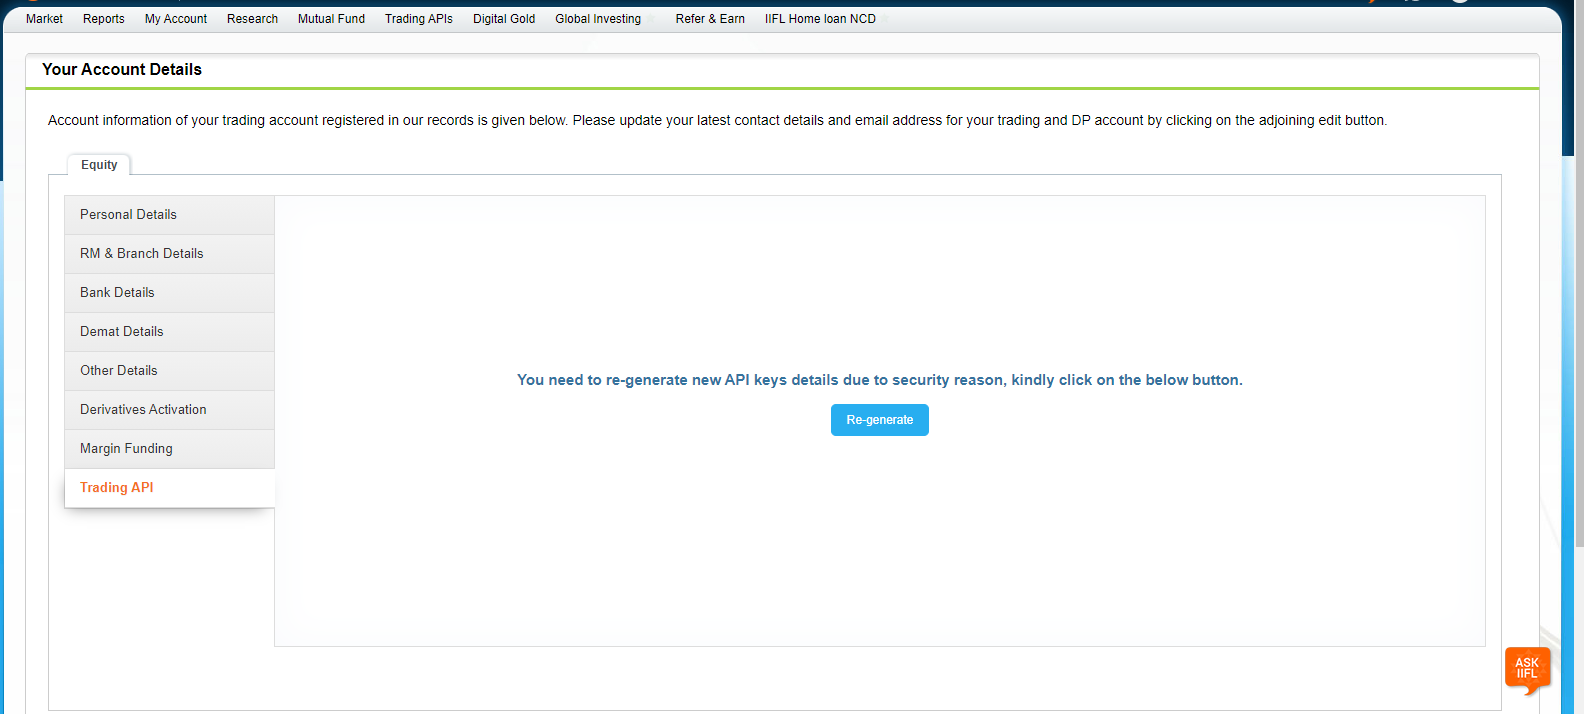Open Personal Details section

coord(169,215)
